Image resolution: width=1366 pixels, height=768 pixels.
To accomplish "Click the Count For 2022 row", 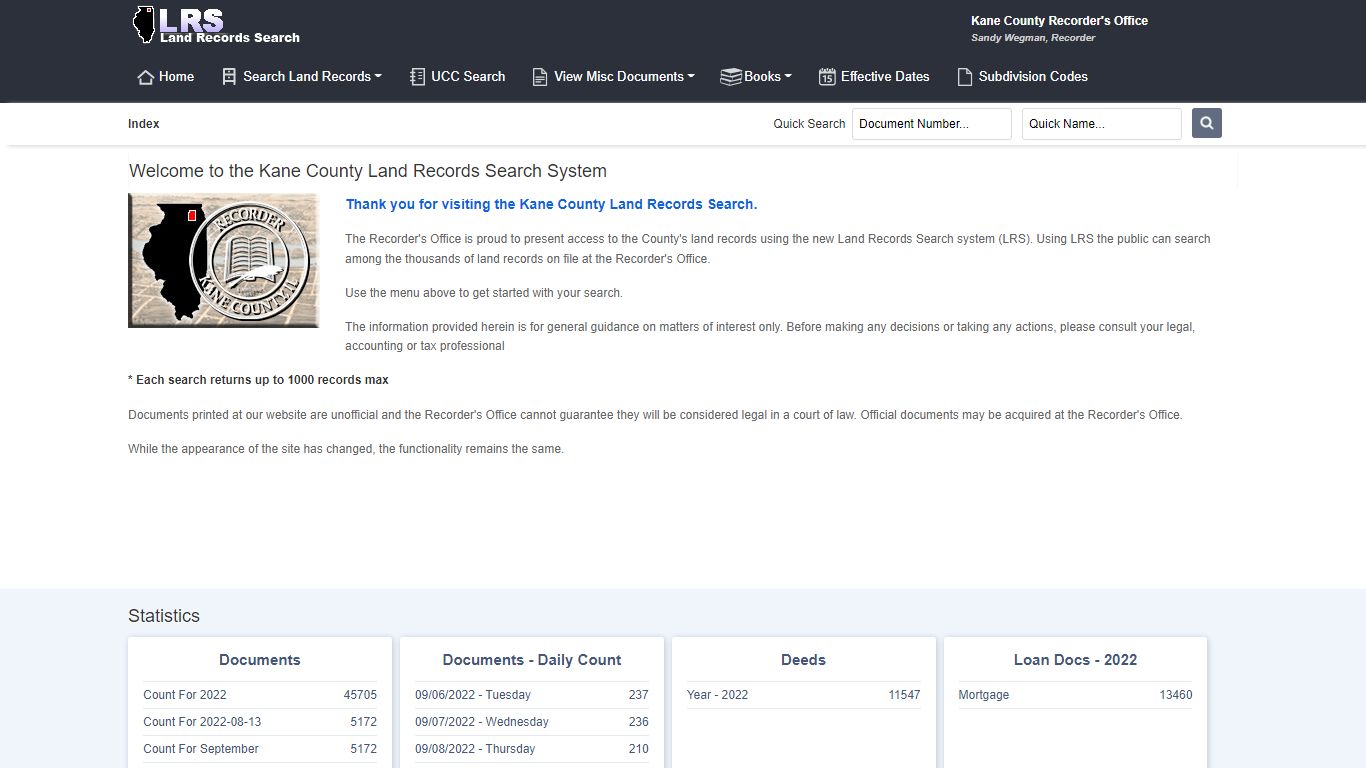I will tap(260, 695).
